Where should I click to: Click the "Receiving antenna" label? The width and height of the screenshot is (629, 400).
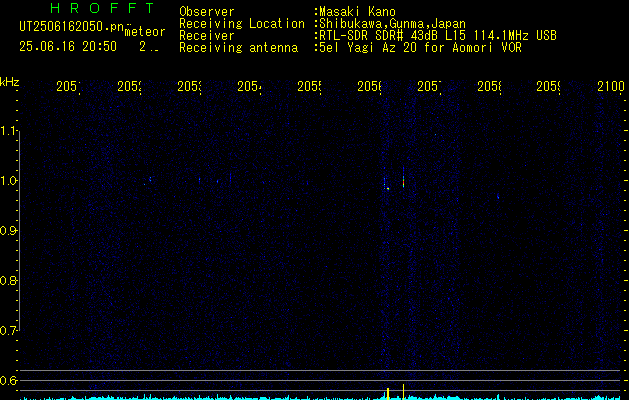pyautogui.click(x=238, y=48)
